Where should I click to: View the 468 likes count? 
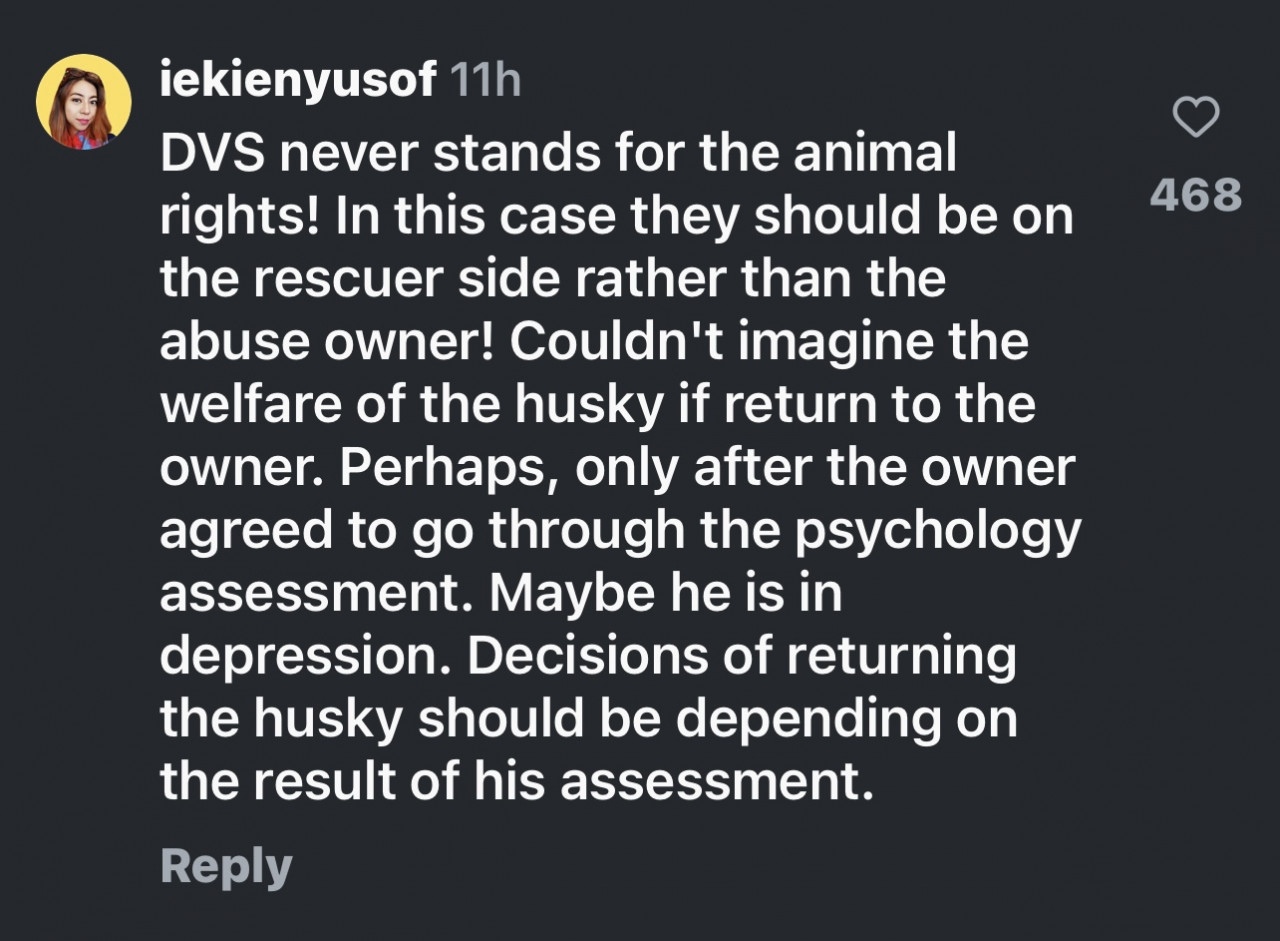1195,195
